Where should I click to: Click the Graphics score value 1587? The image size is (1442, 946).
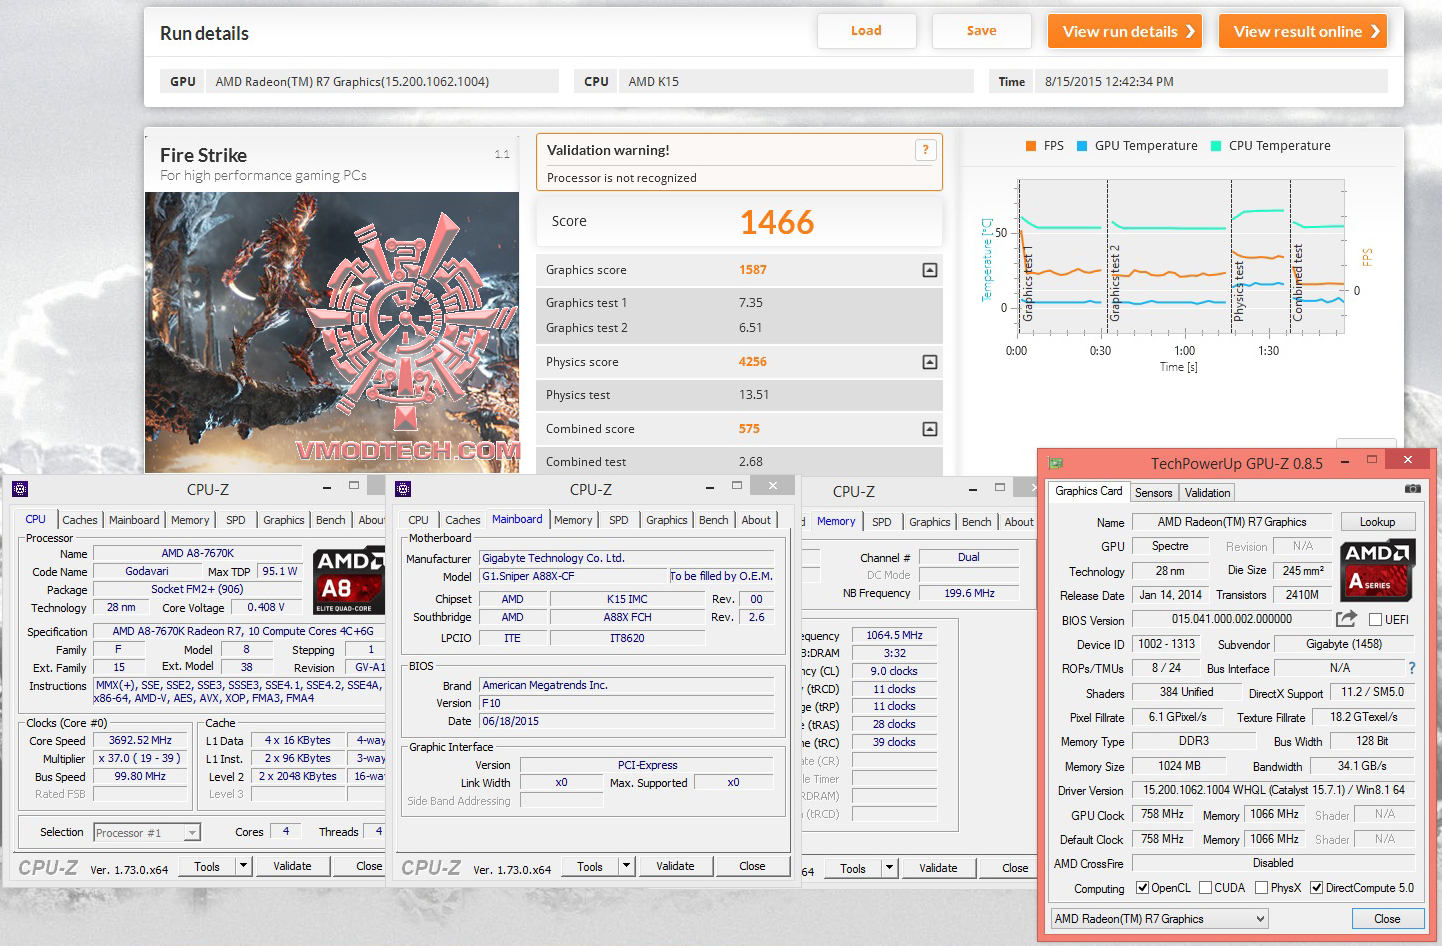[753, 270]
